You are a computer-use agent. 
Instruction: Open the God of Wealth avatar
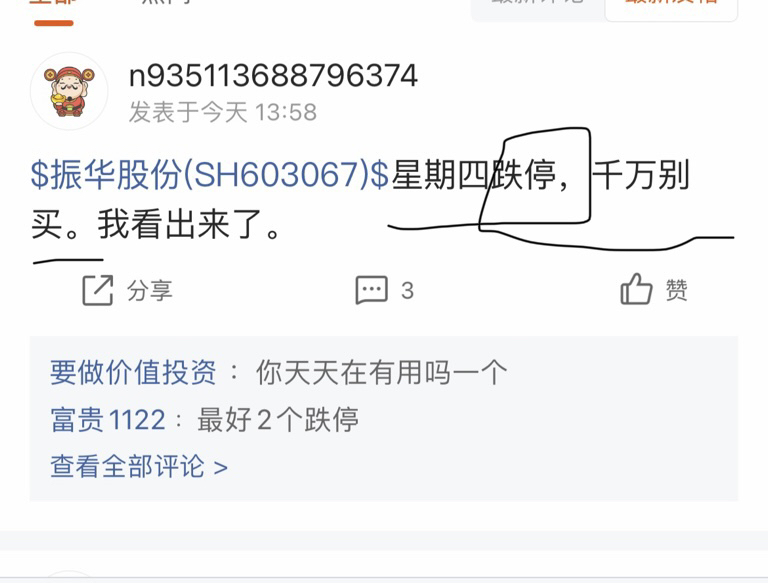click(69, 92)
